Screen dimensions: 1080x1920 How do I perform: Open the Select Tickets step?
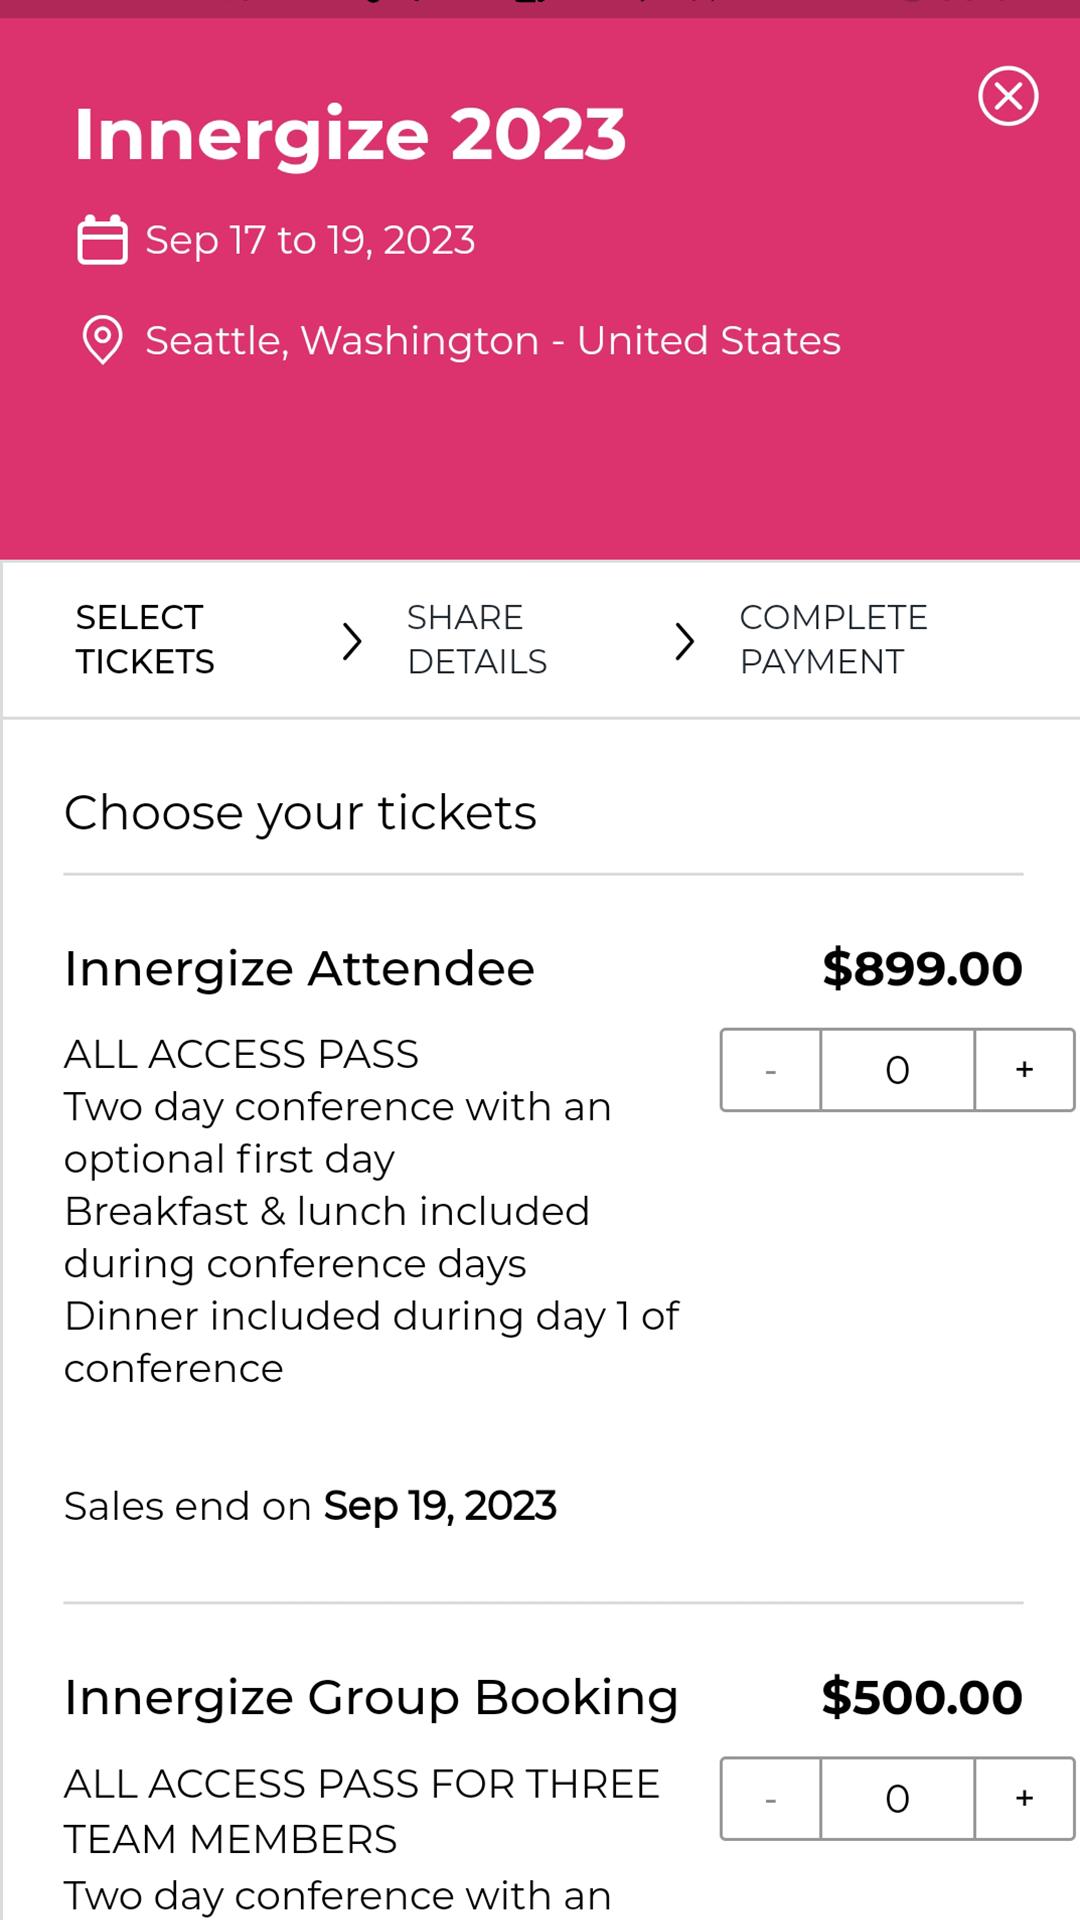145,640
